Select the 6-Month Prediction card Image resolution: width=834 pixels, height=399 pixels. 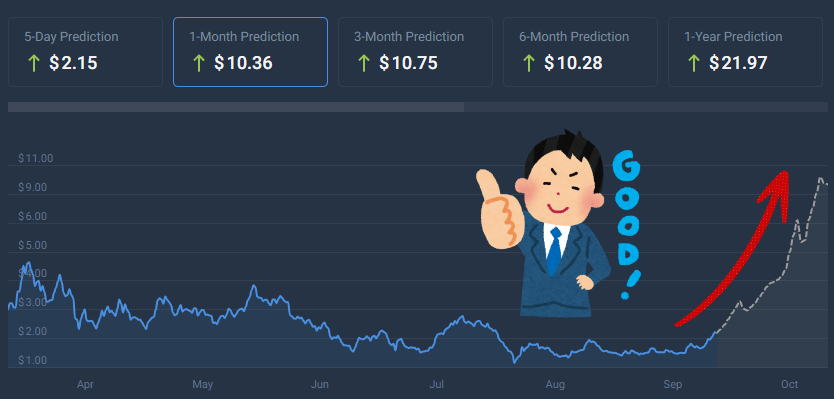(580, 52)
